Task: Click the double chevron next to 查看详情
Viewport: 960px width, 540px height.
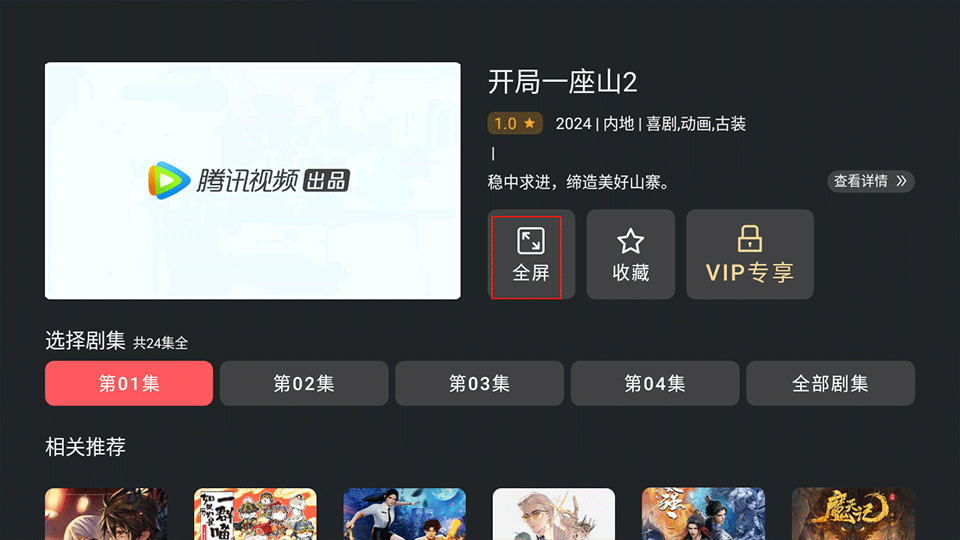Action: pos(901,181)
